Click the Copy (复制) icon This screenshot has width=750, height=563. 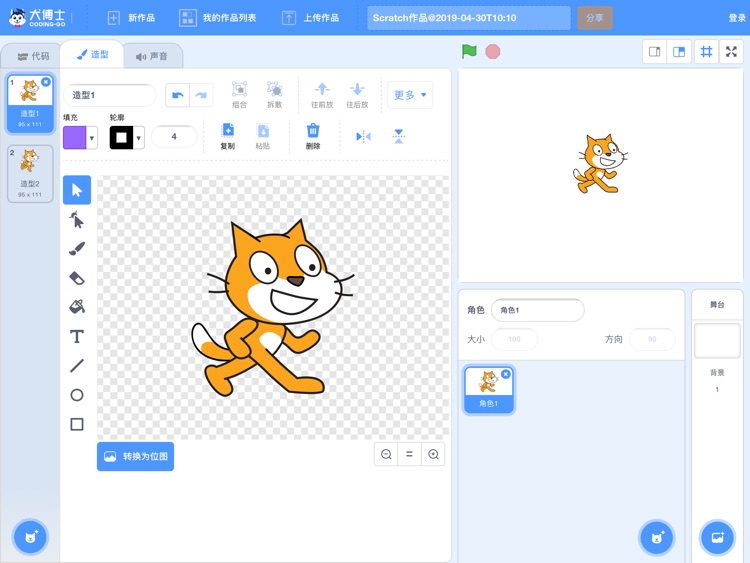[228, 136]
